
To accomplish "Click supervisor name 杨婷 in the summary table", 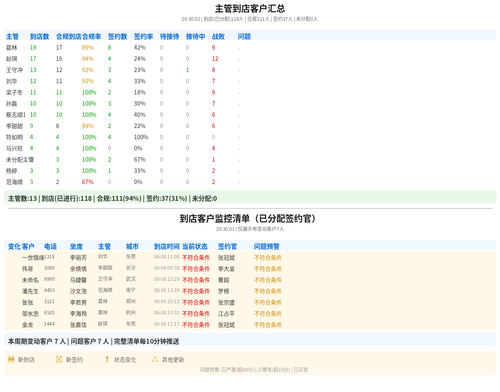I will 12,171.
